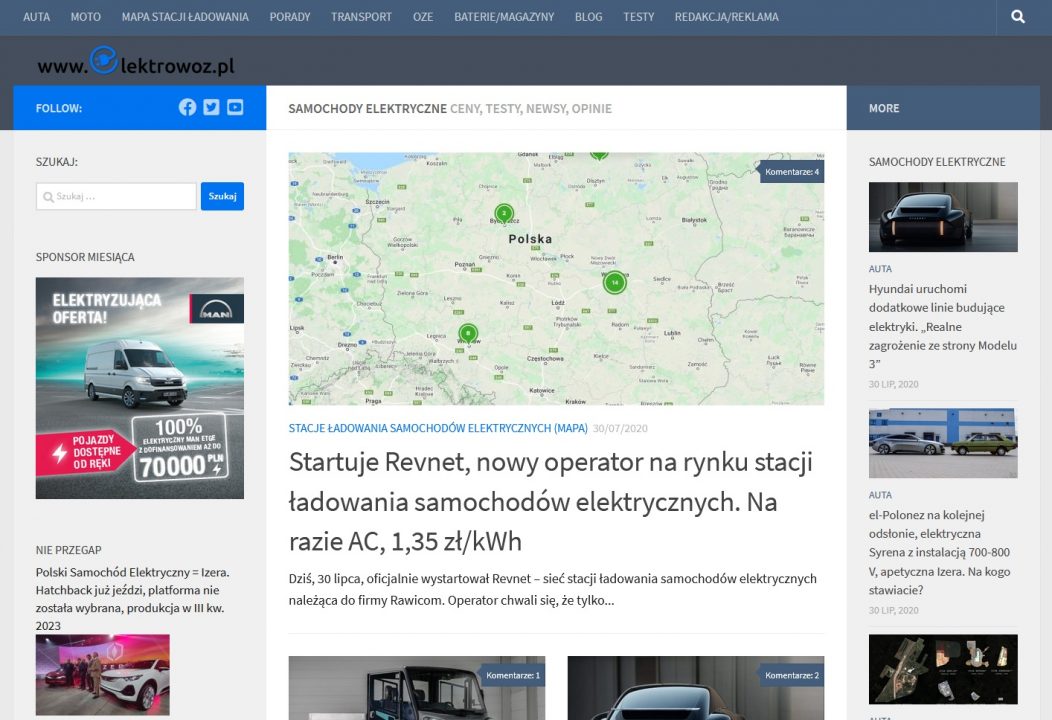The width and height of the screenshot is (1052, 720).
Task: Click date 30 LIP, 2020 under el-Polonez article
Action: click(894, 611)
